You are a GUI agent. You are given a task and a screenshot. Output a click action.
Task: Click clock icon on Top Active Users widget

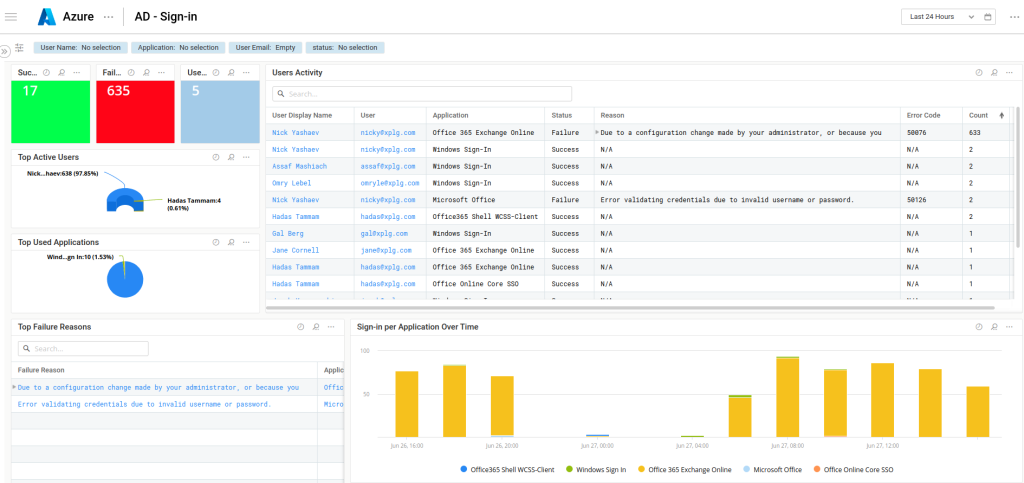pos(216,157)
